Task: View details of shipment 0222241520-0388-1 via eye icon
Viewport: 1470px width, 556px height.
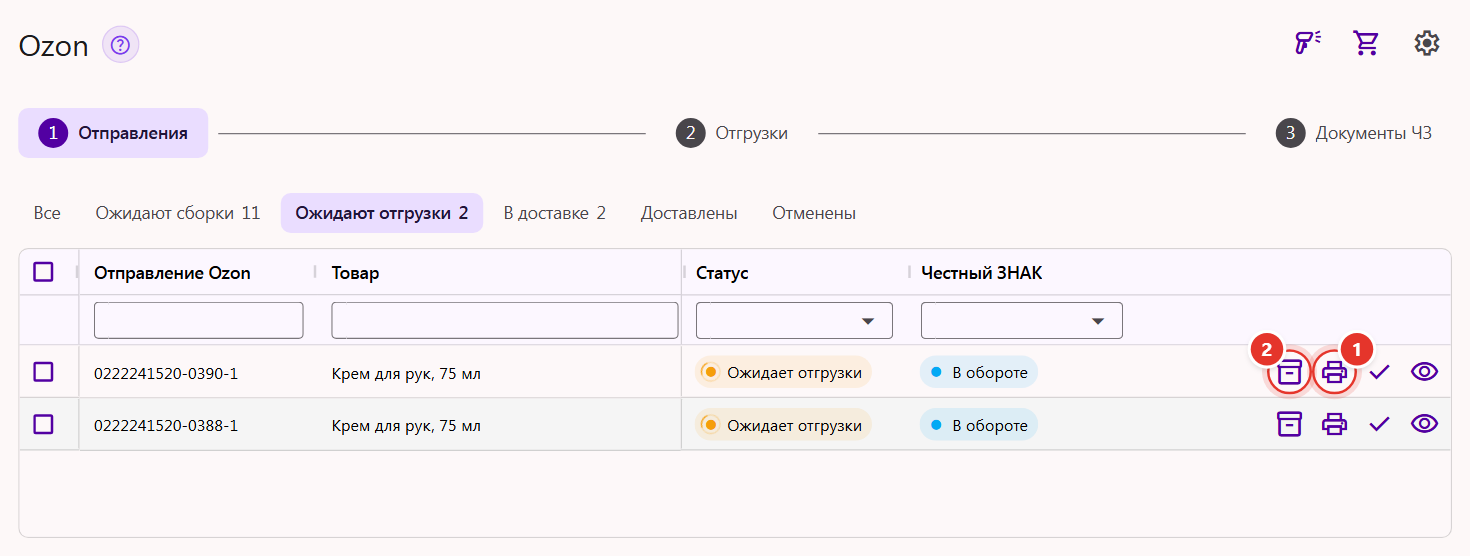Action: (x=1424, y=424)
